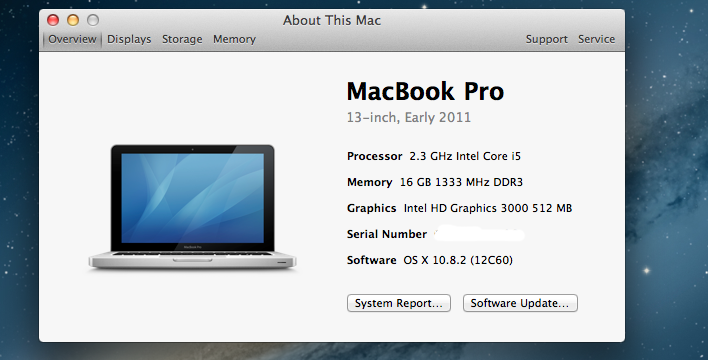
Task: Click the MacBook Pro heading
Action: point(425,91)
